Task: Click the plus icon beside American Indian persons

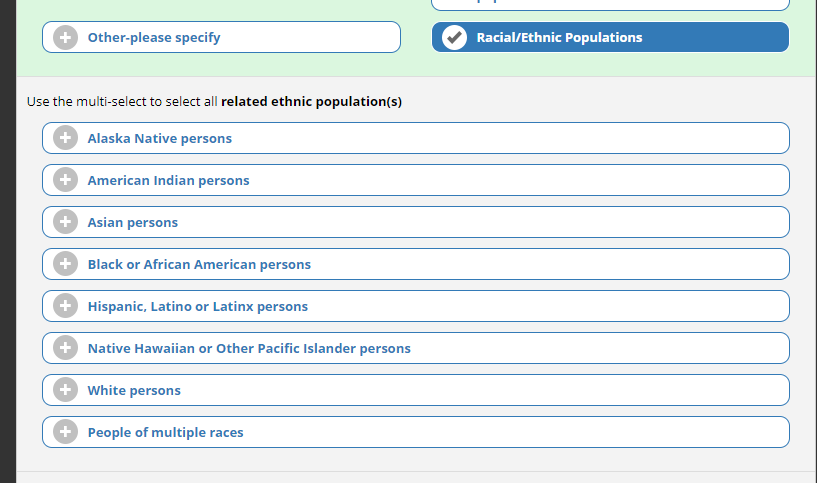Action: point(66,180)
